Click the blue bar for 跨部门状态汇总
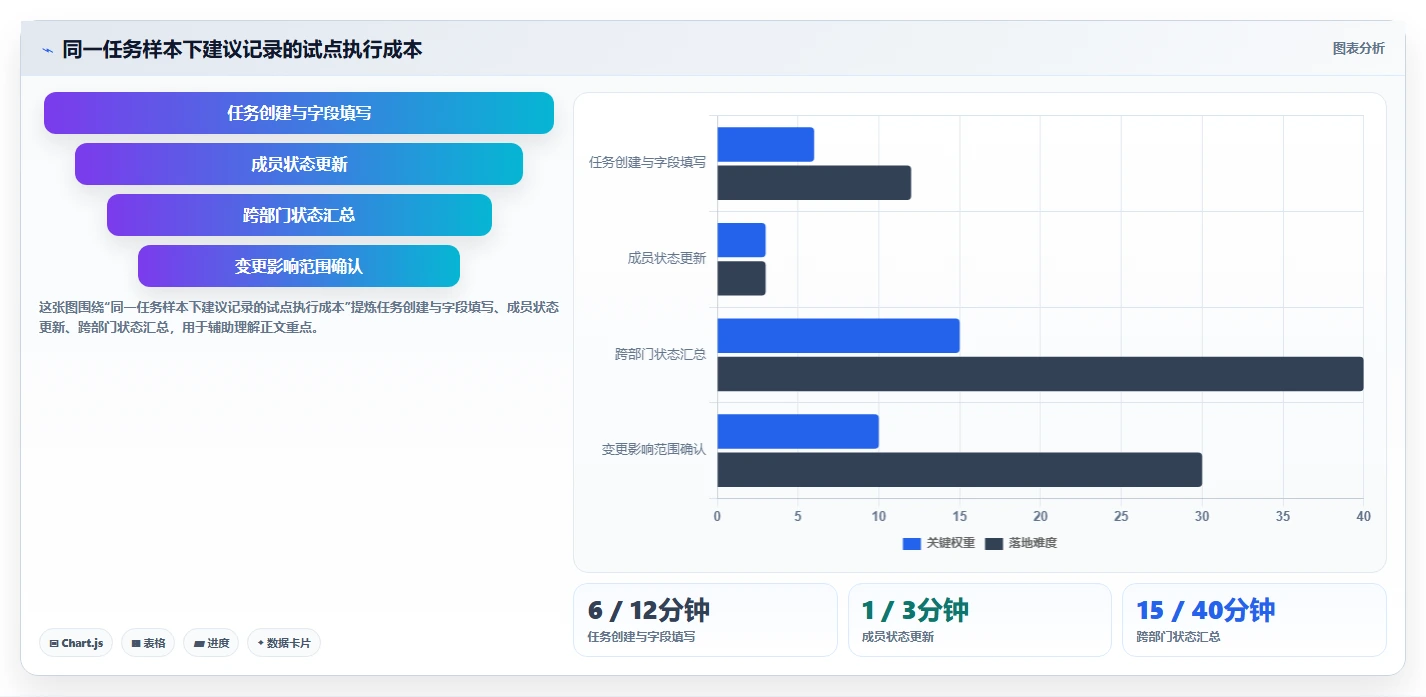Screen dimensions: 1426x697 839,336
